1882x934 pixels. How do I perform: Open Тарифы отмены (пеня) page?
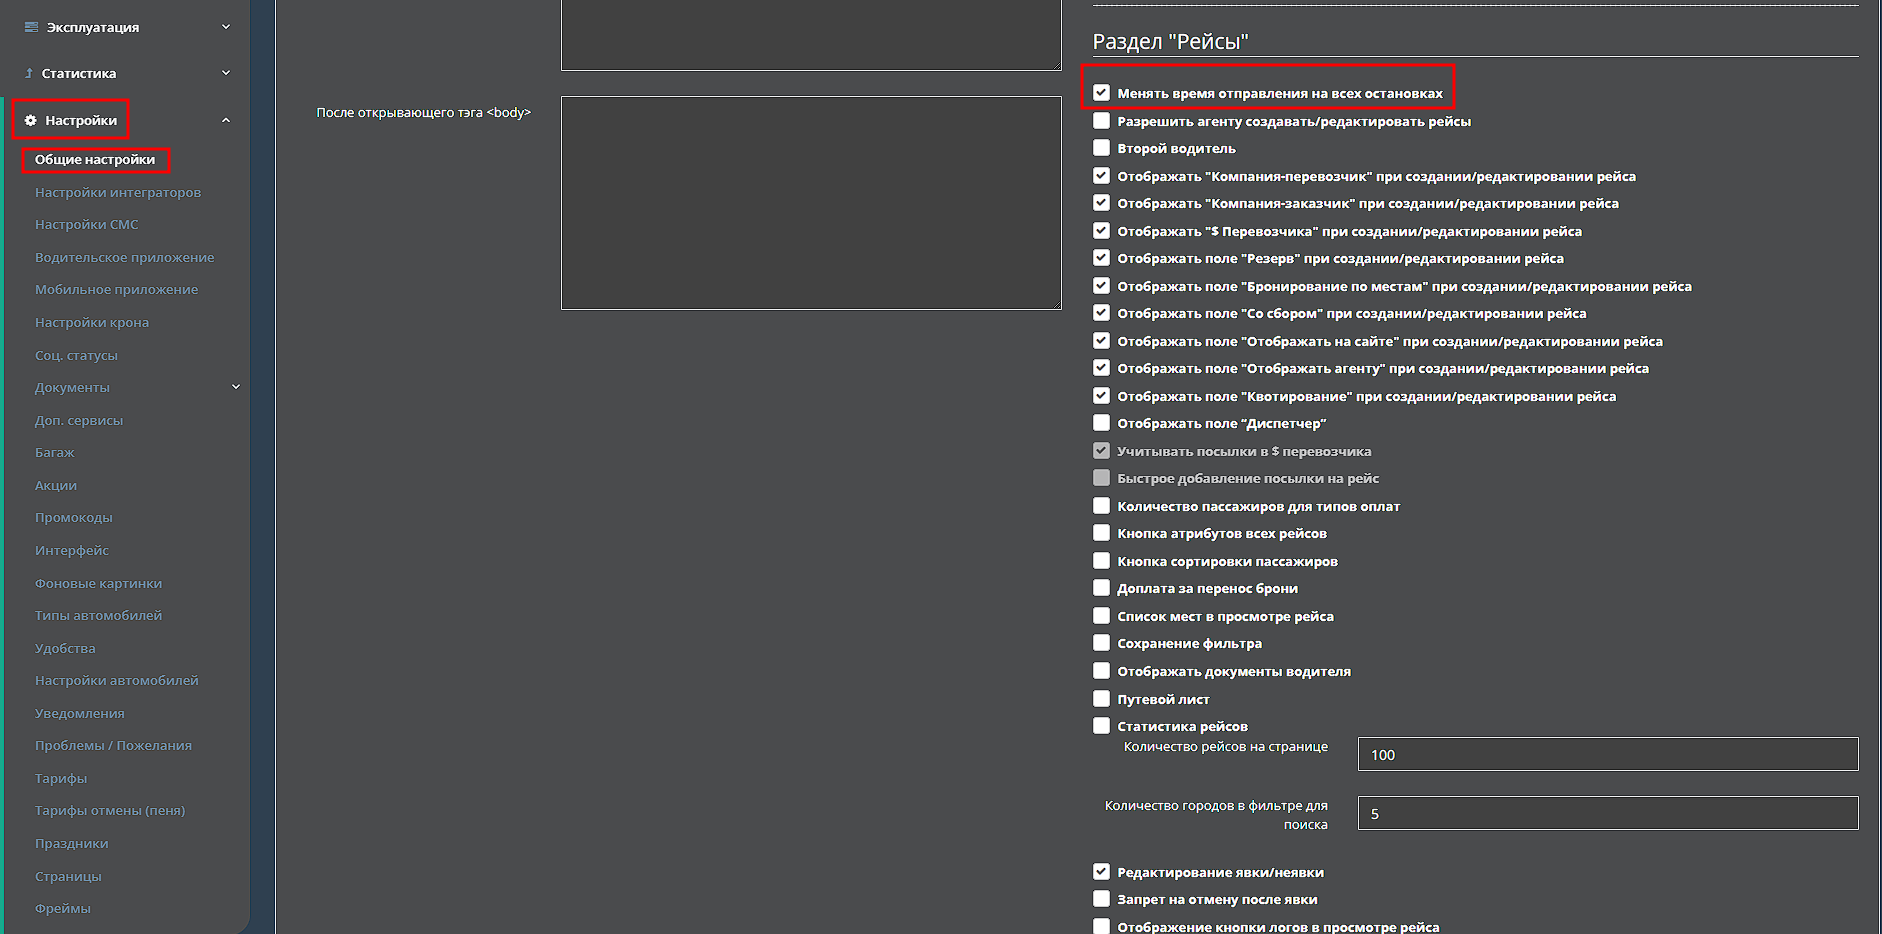coord(110,811)
